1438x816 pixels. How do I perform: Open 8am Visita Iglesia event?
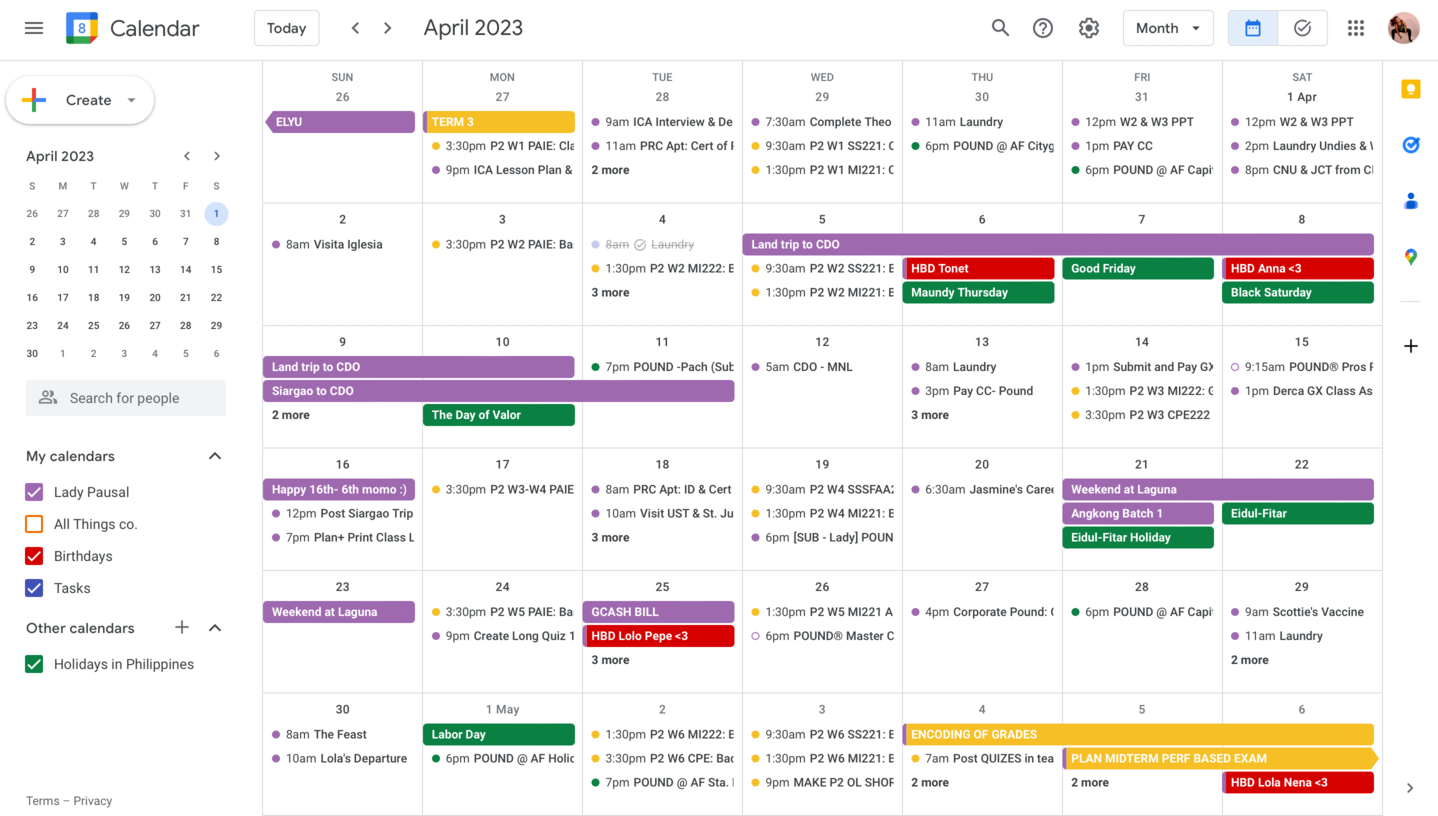[x=339, y=244]
